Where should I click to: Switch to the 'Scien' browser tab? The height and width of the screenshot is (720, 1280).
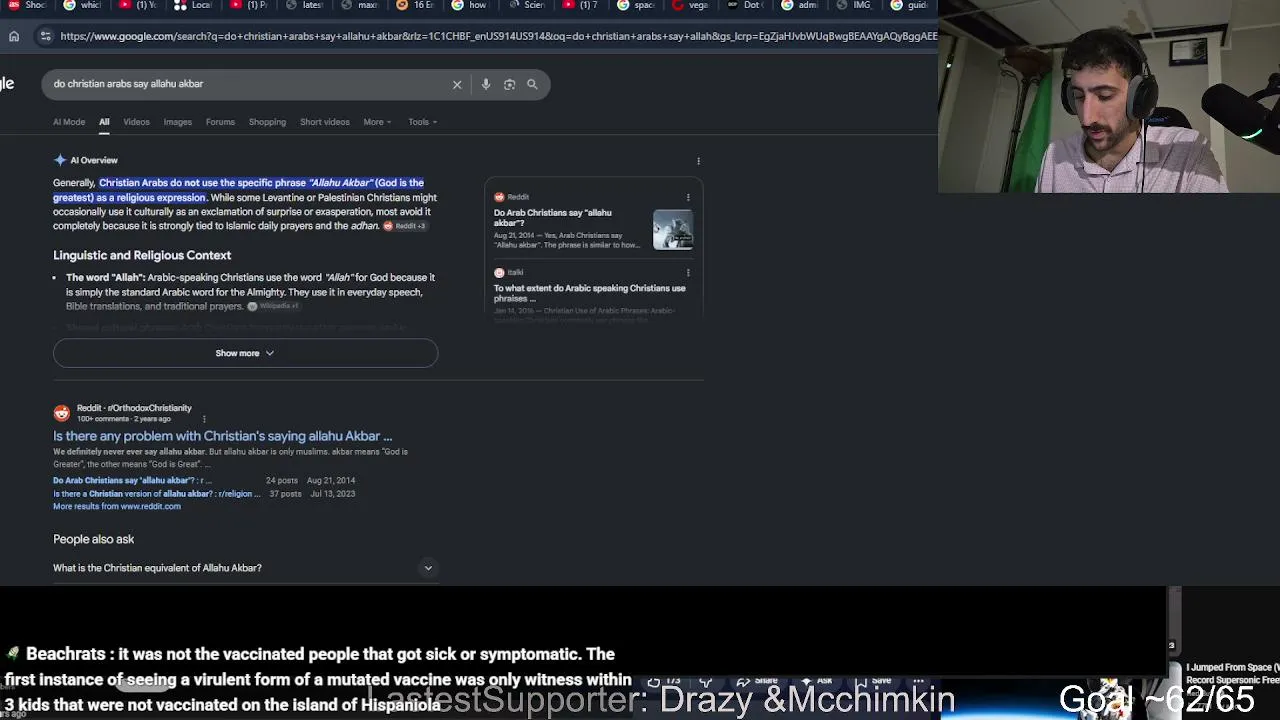click(x=526, y=5)
